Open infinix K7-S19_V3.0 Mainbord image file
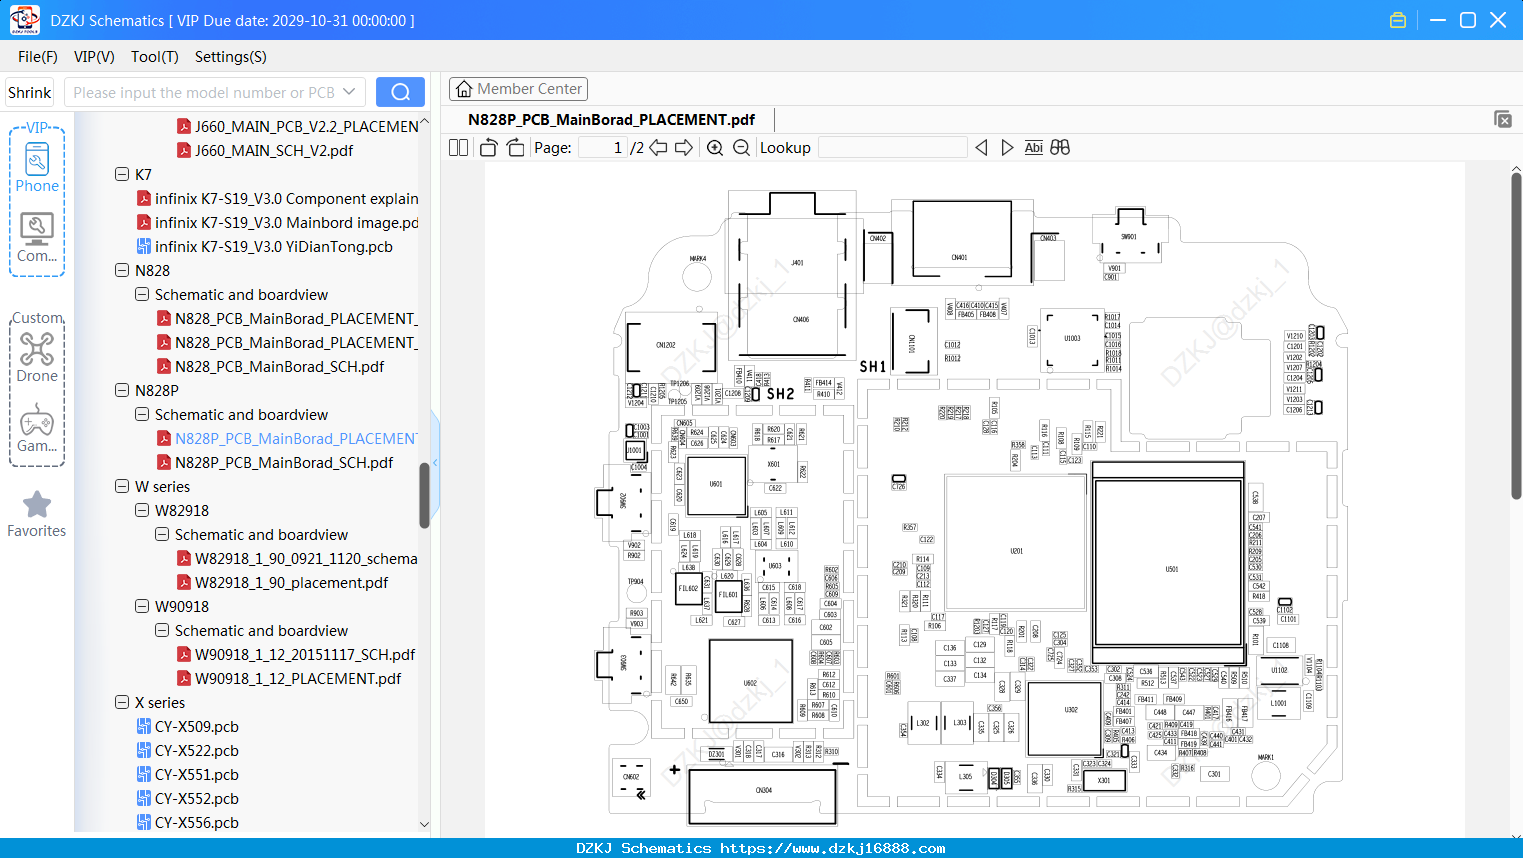Screen dimensions: 1523x858 coord(286,222)
